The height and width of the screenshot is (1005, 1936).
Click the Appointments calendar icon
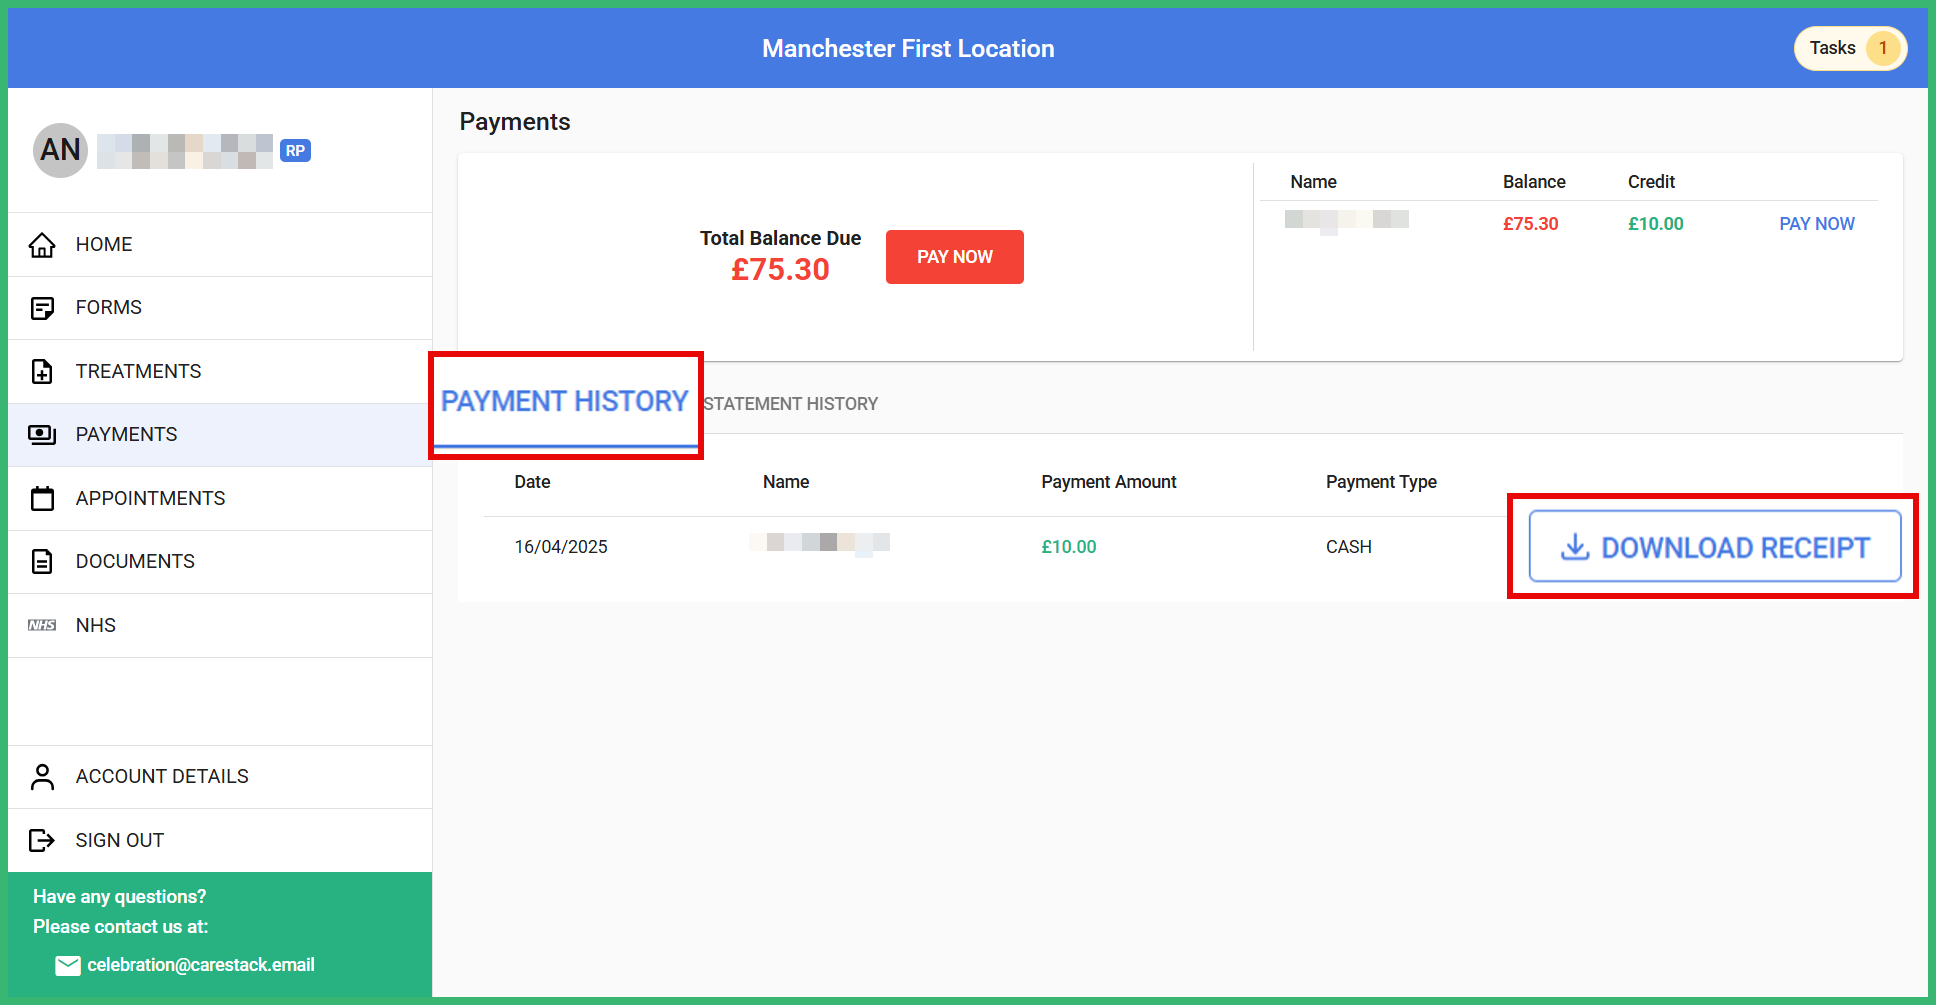[42, 498]
